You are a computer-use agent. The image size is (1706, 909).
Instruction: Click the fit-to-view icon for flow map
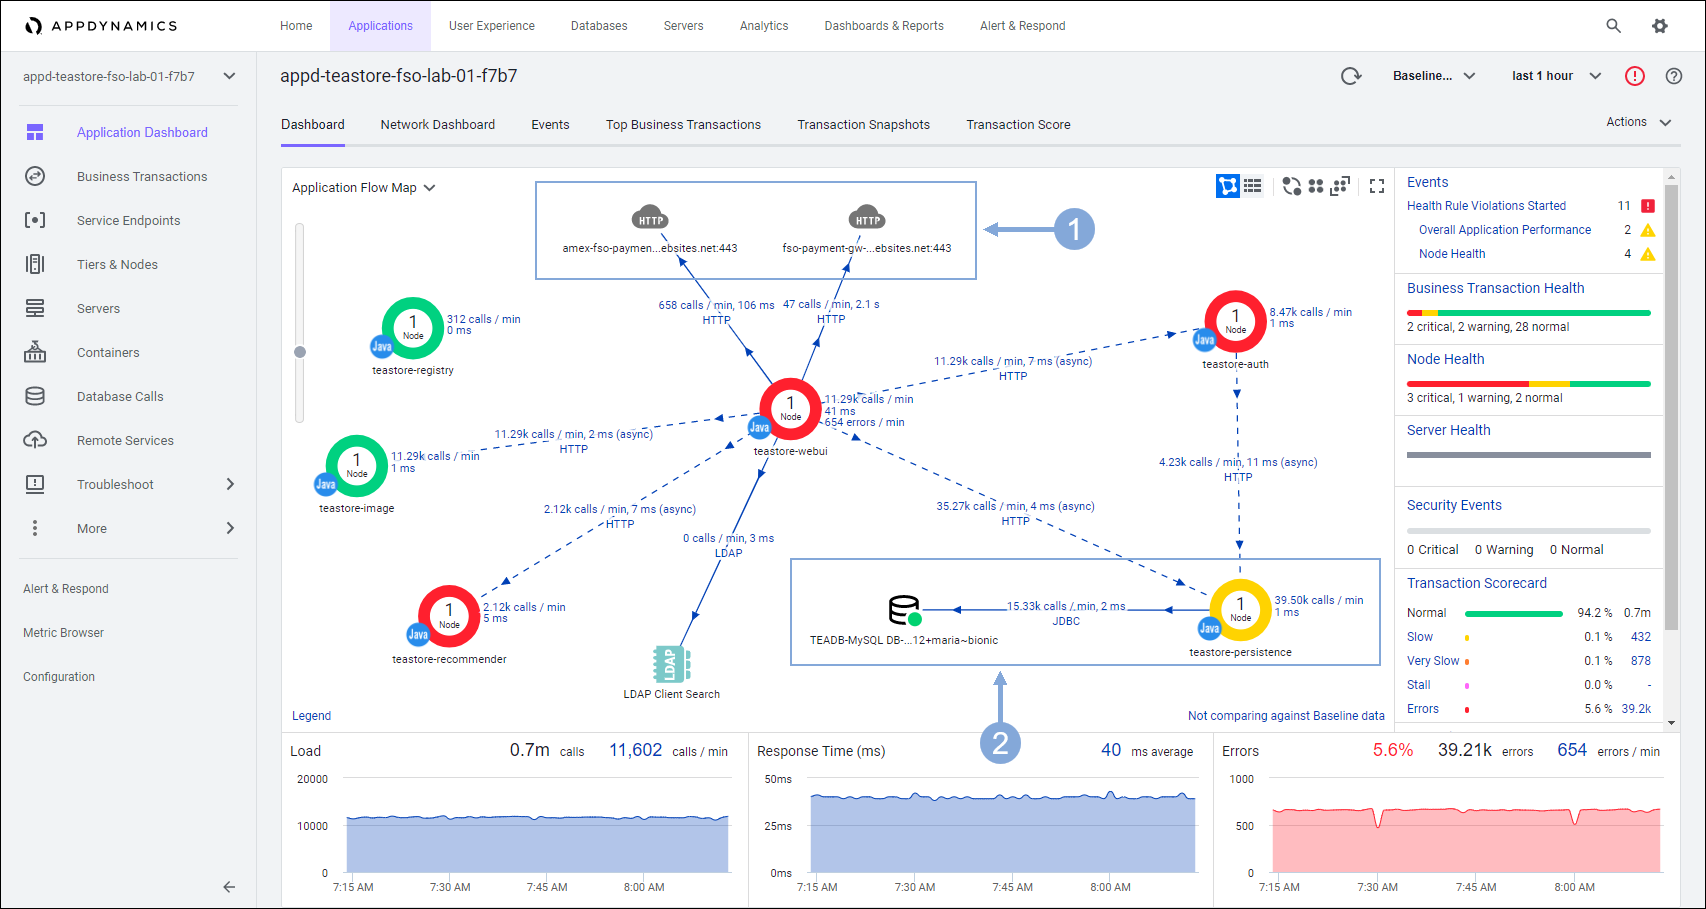click(x=1340, y=186)
